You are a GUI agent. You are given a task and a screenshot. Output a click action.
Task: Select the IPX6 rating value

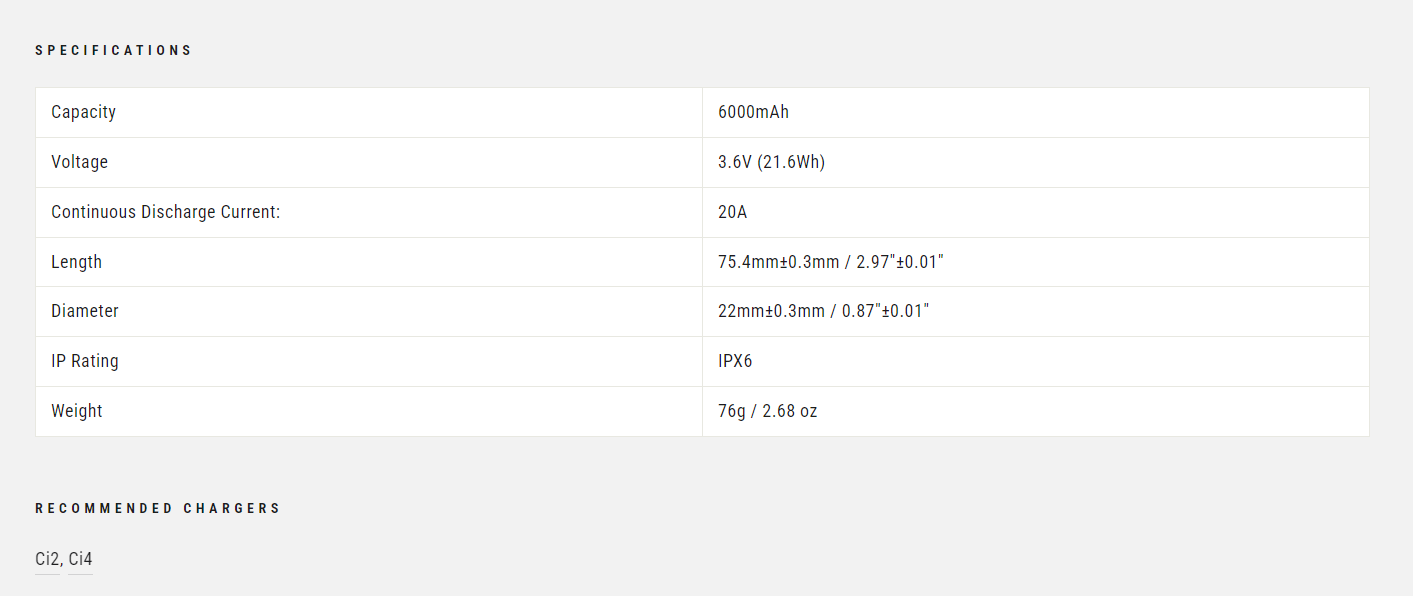pos(735,361)
